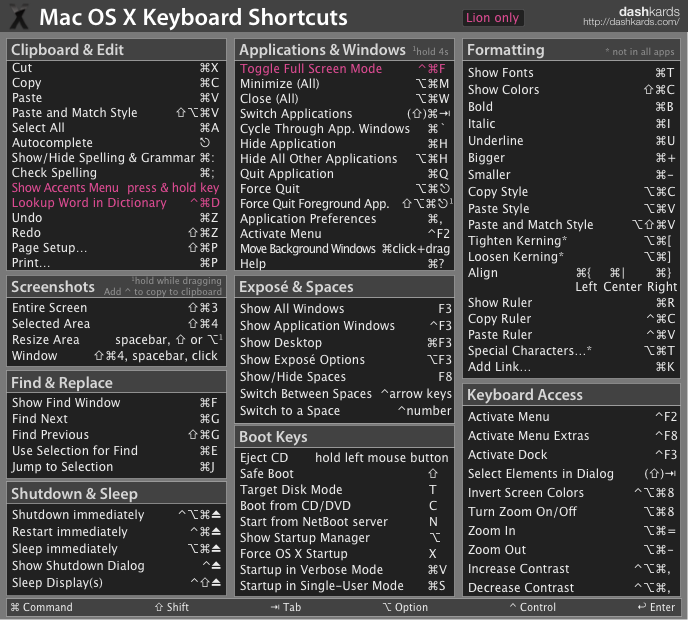Click the 'Add Link…' row
The image size is (688, 620).
point(572,367)
